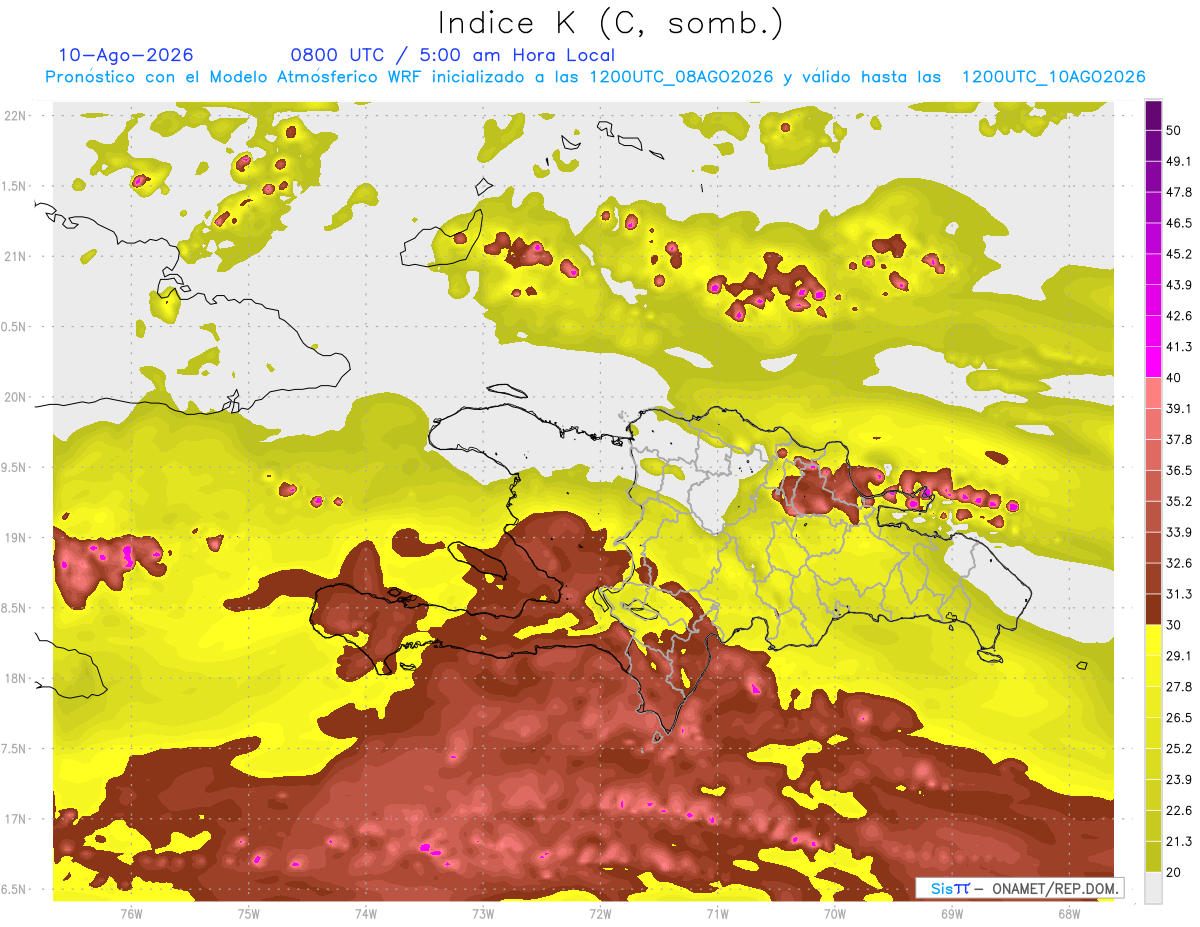
Task: Click the "25.2" colorbar value
Action: (x=1179, y=749)
